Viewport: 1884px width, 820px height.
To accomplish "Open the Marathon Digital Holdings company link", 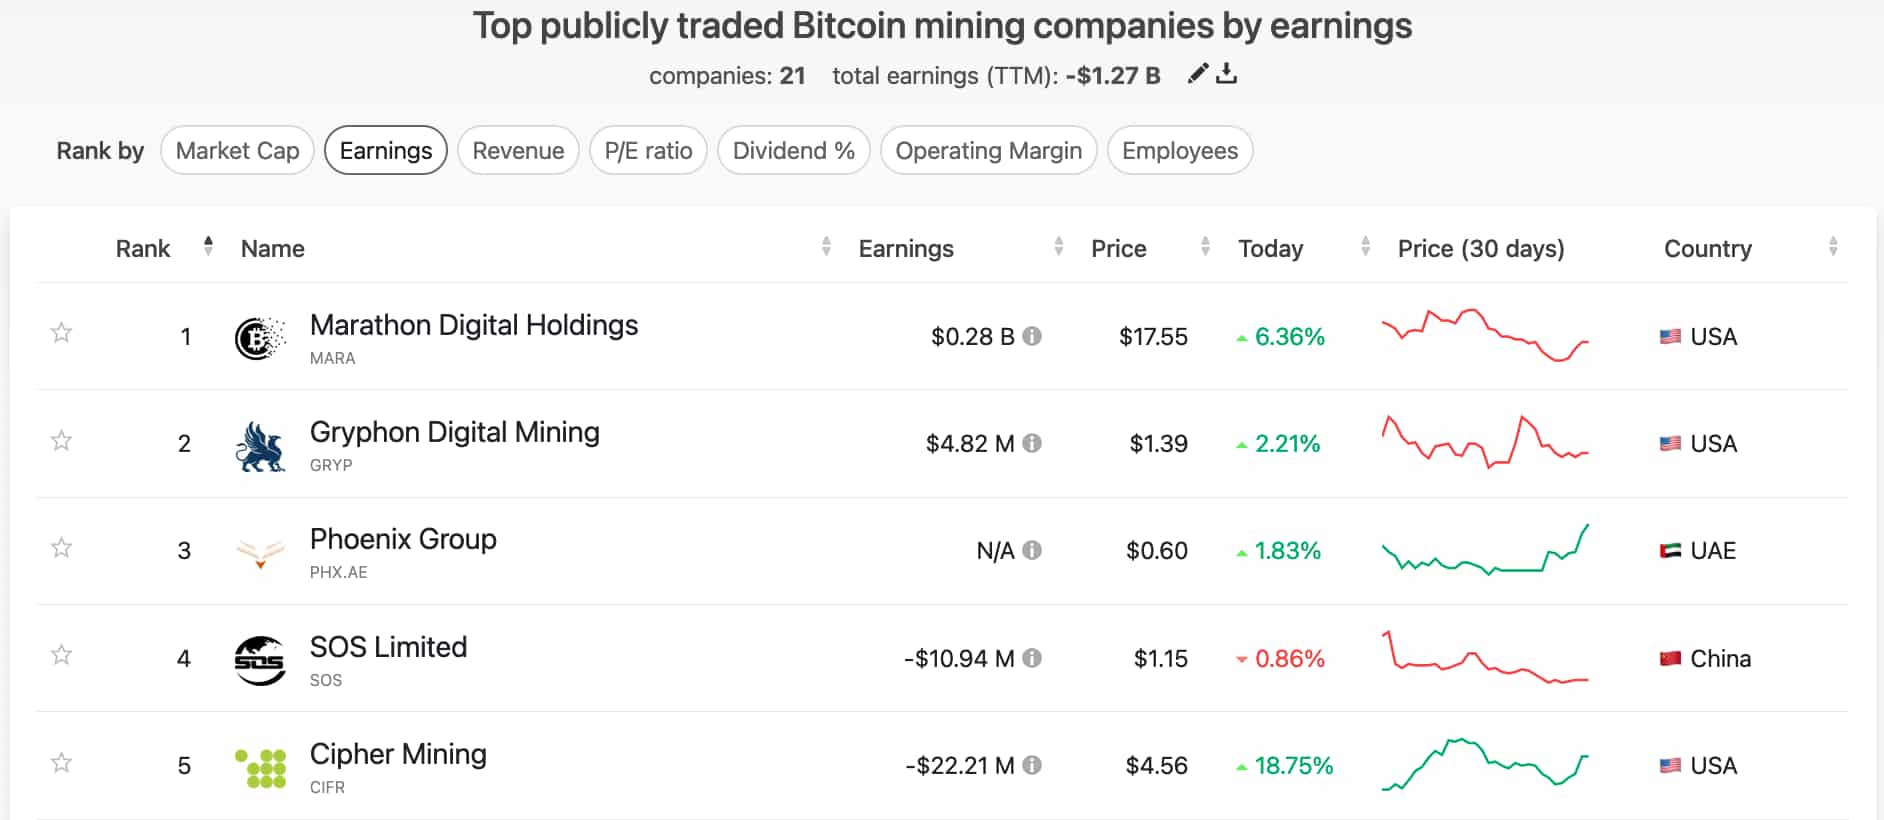I will [474, 325].
